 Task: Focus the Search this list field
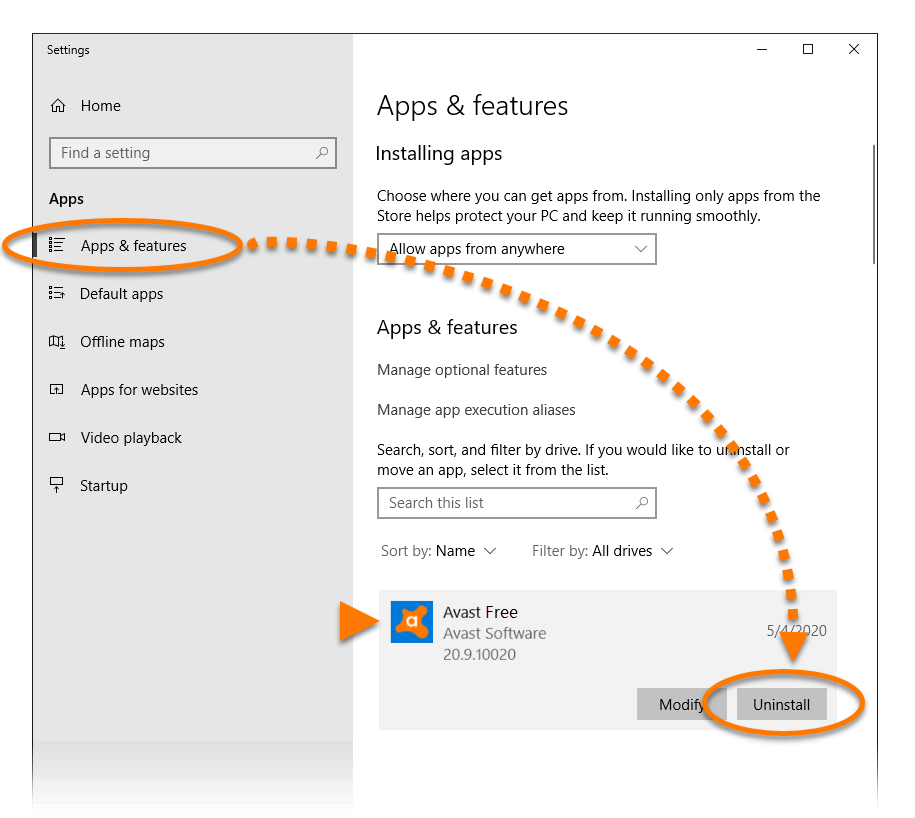pos(516,503)
